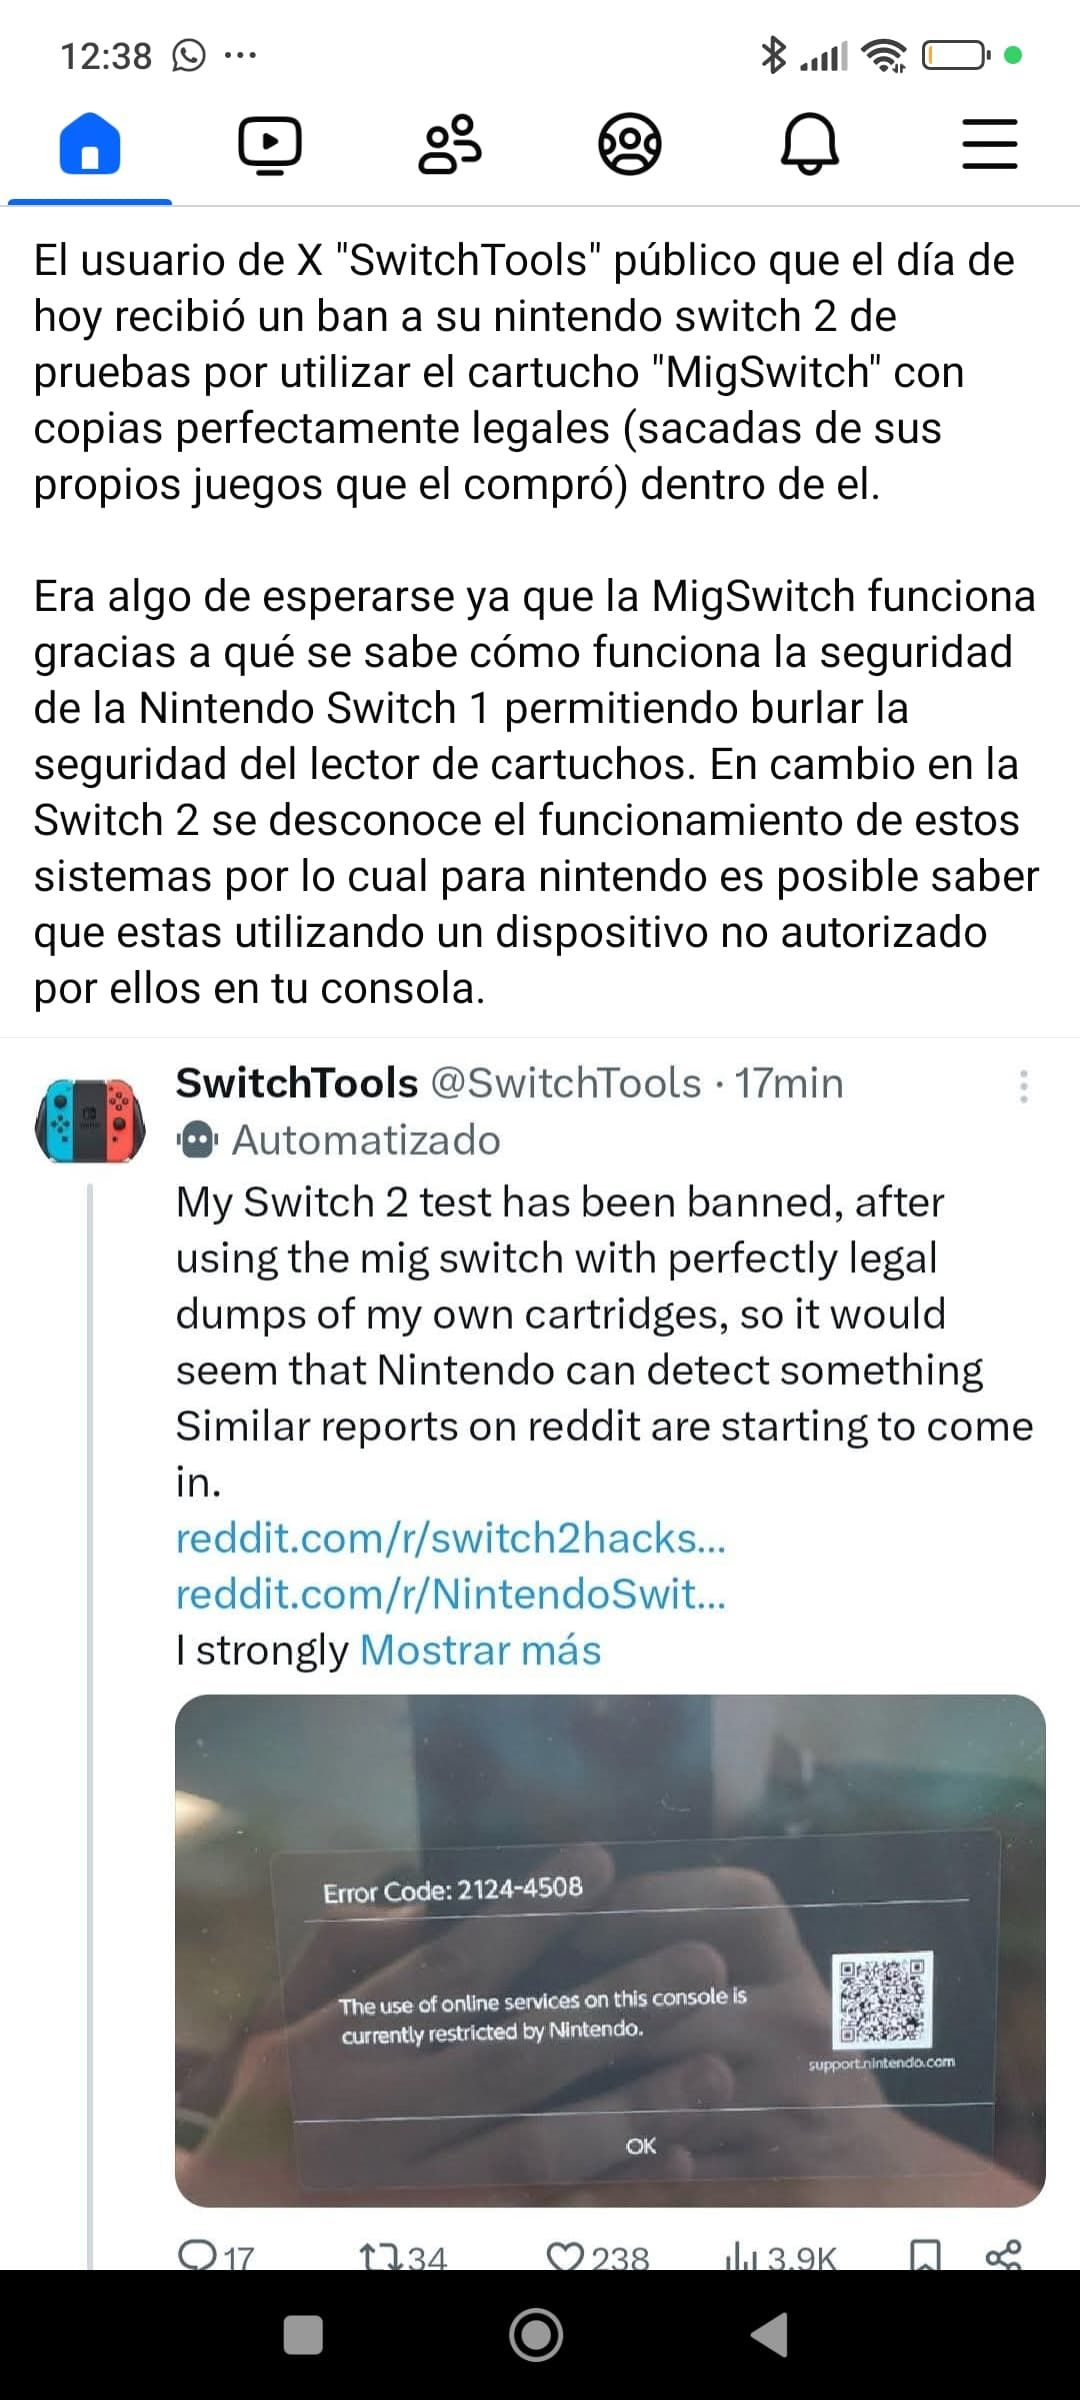Open the Video tab

(x=270, y=145)
